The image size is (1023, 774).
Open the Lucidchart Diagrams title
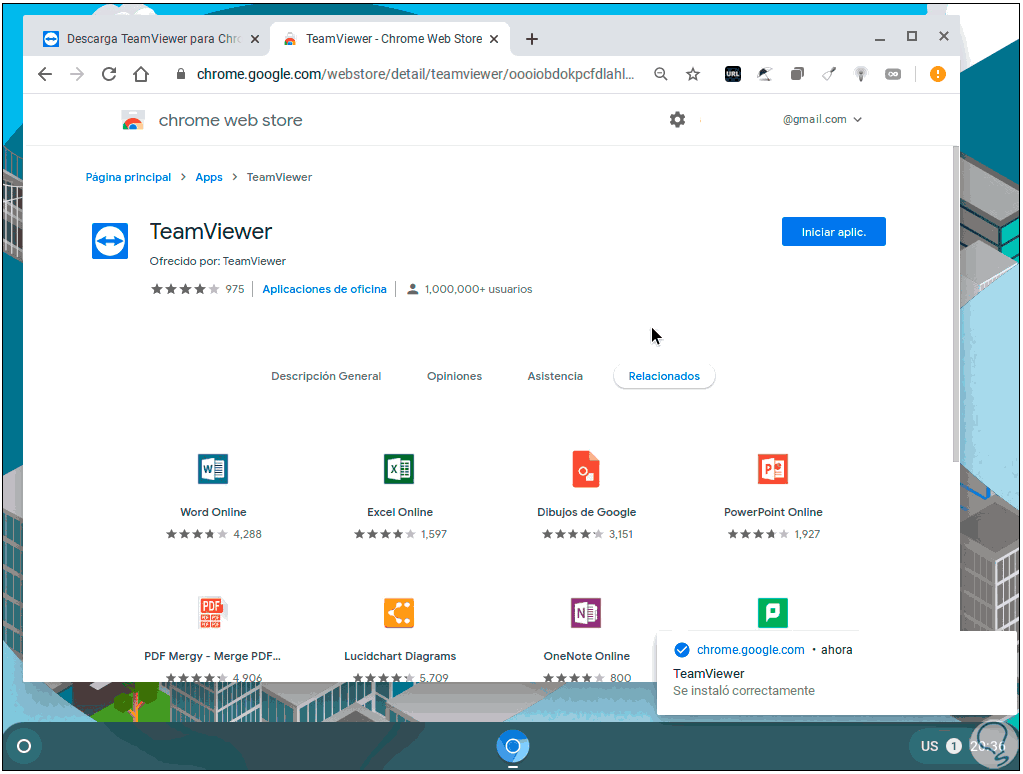[x=400, y=657]
